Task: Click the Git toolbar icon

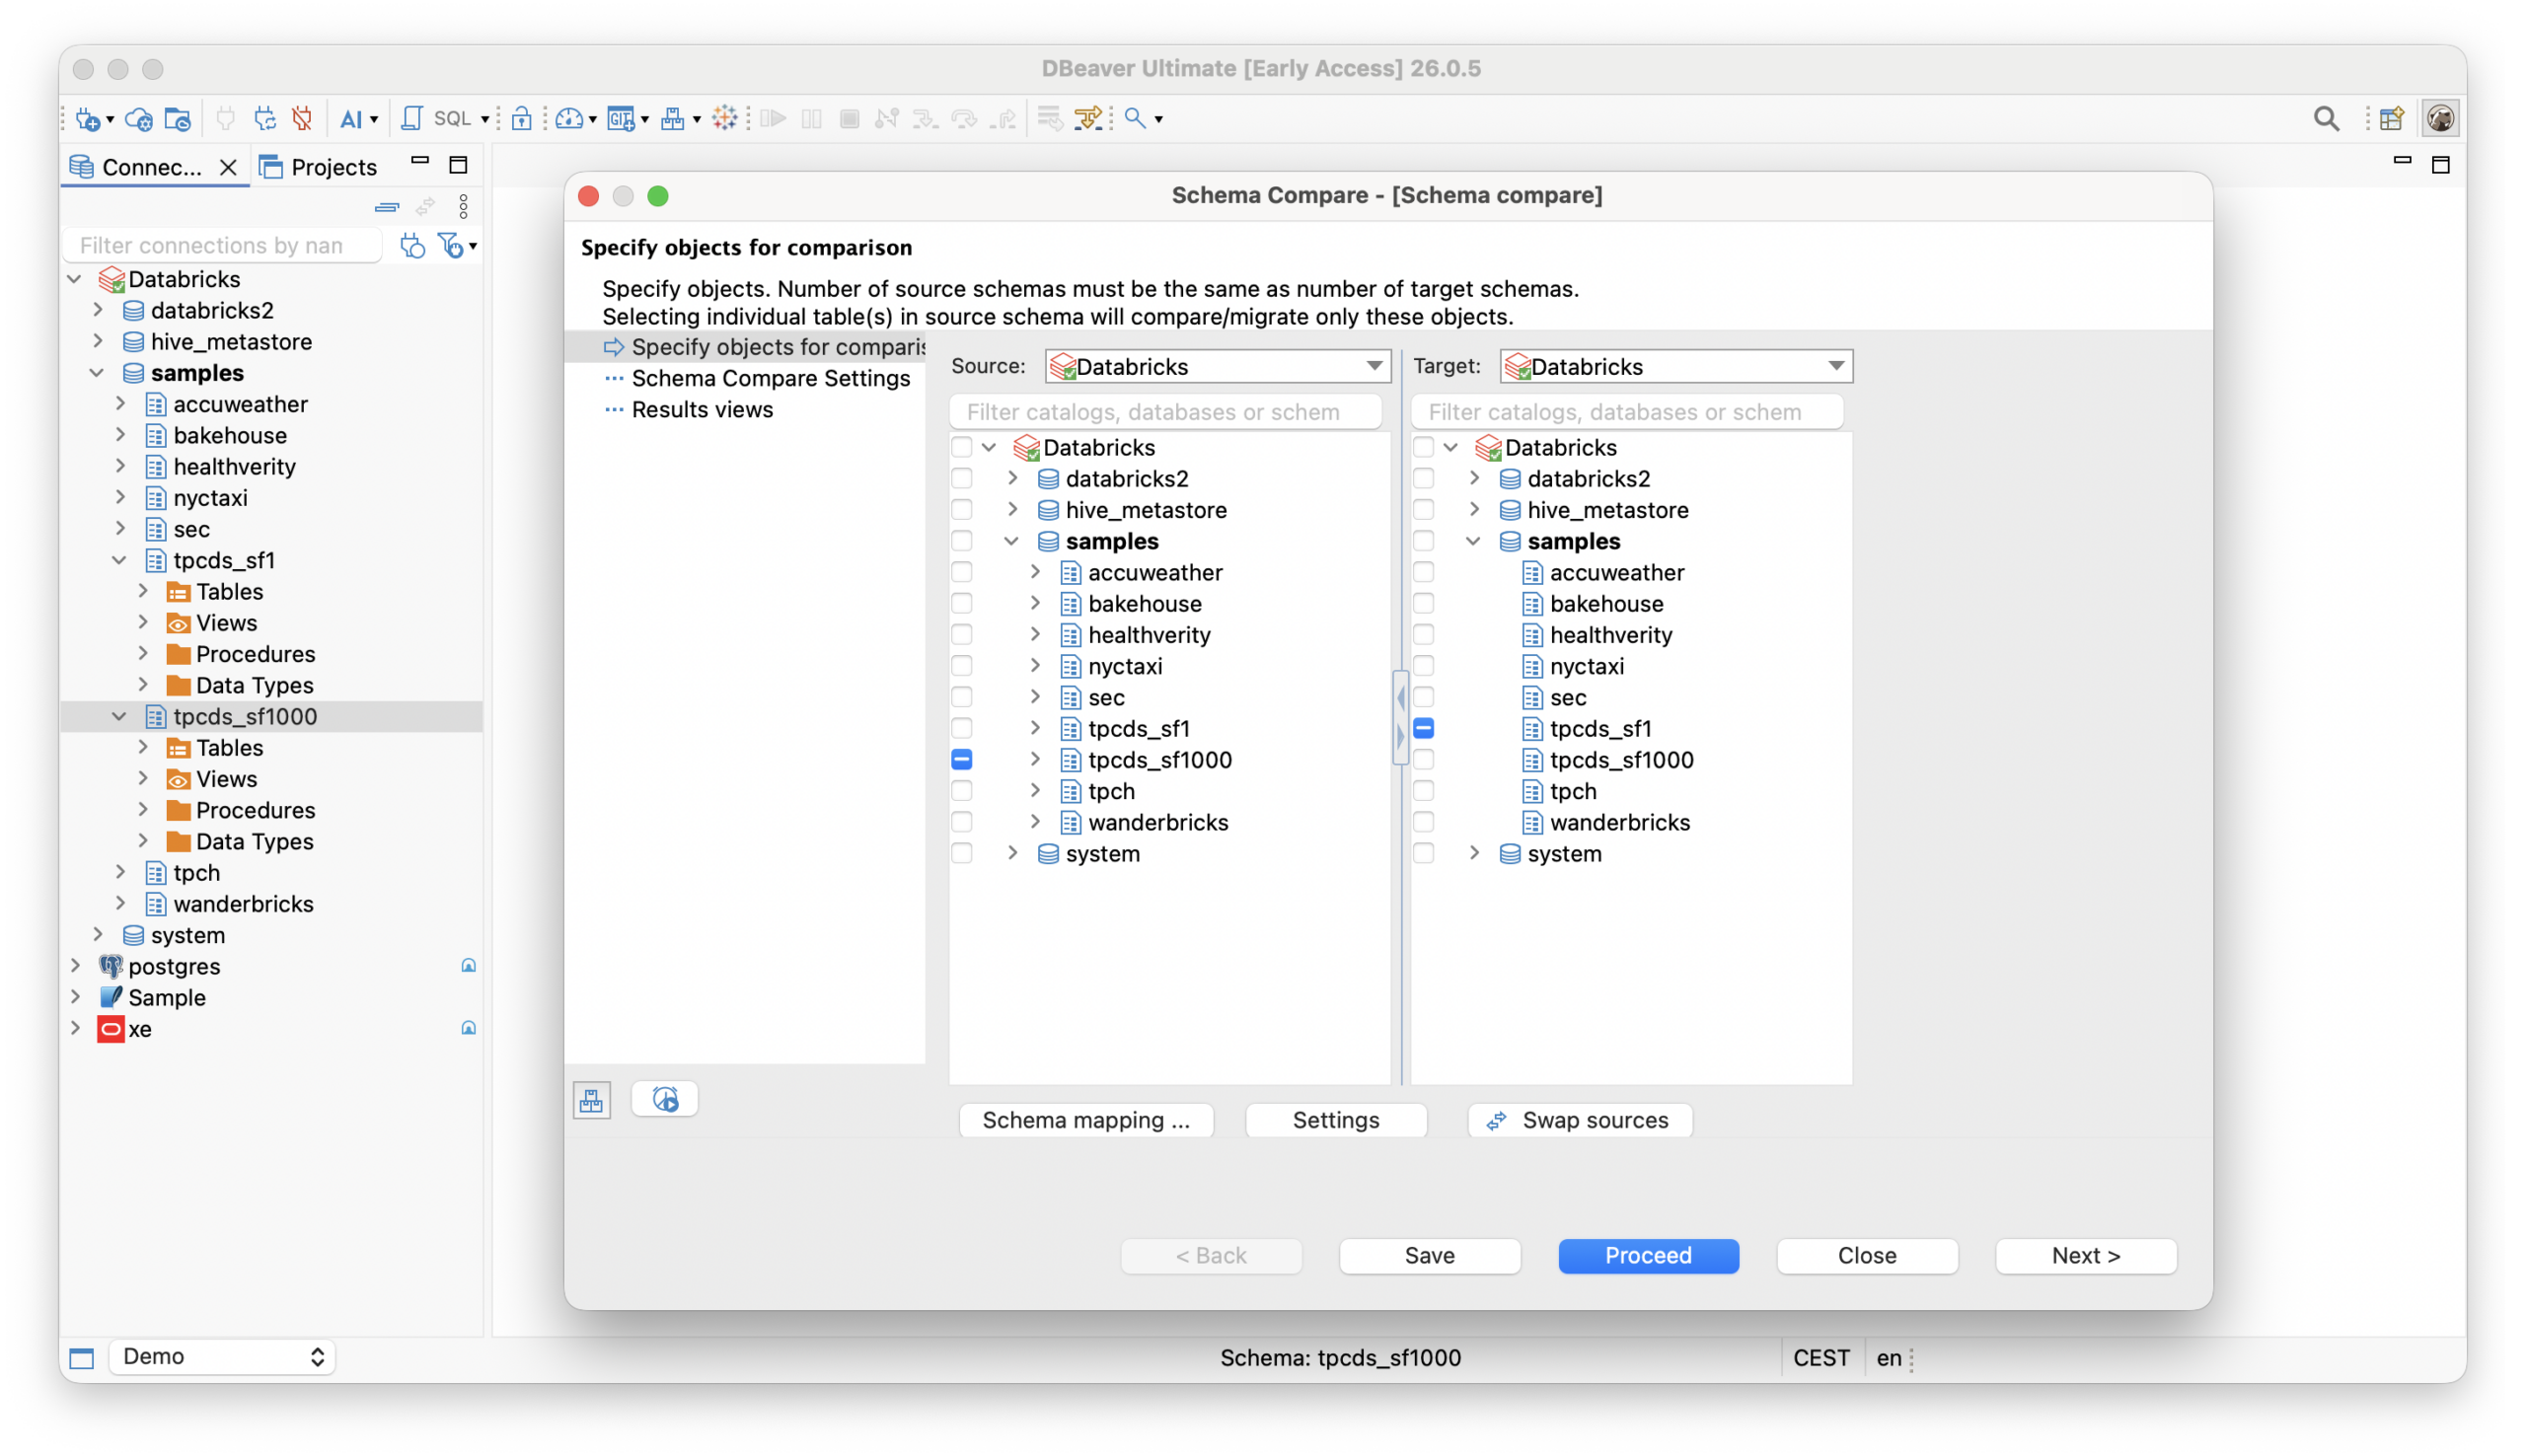Action: (x=621, y=119)
